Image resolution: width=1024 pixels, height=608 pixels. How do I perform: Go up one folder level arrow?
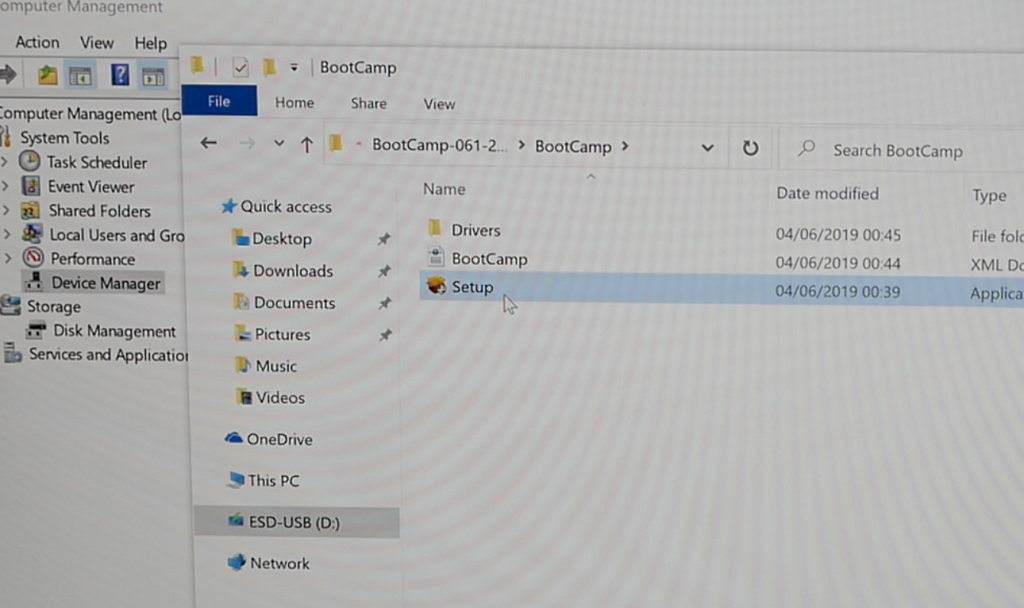307,144
